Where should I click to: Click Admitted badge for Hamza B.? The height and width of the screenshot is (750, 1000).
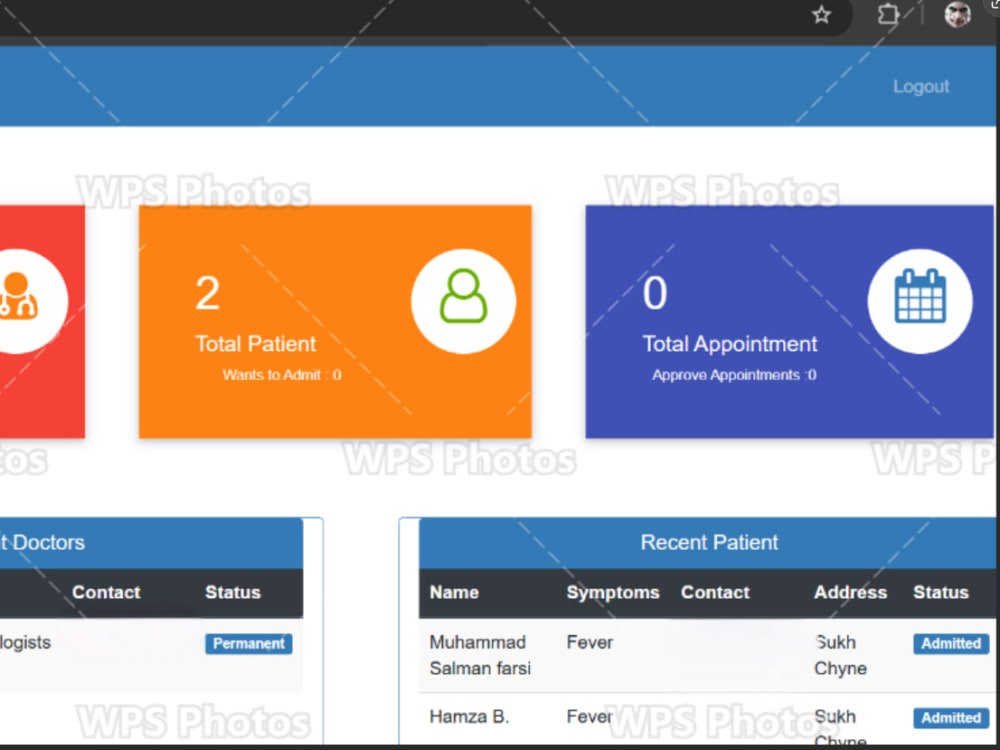tap(951, 718)
